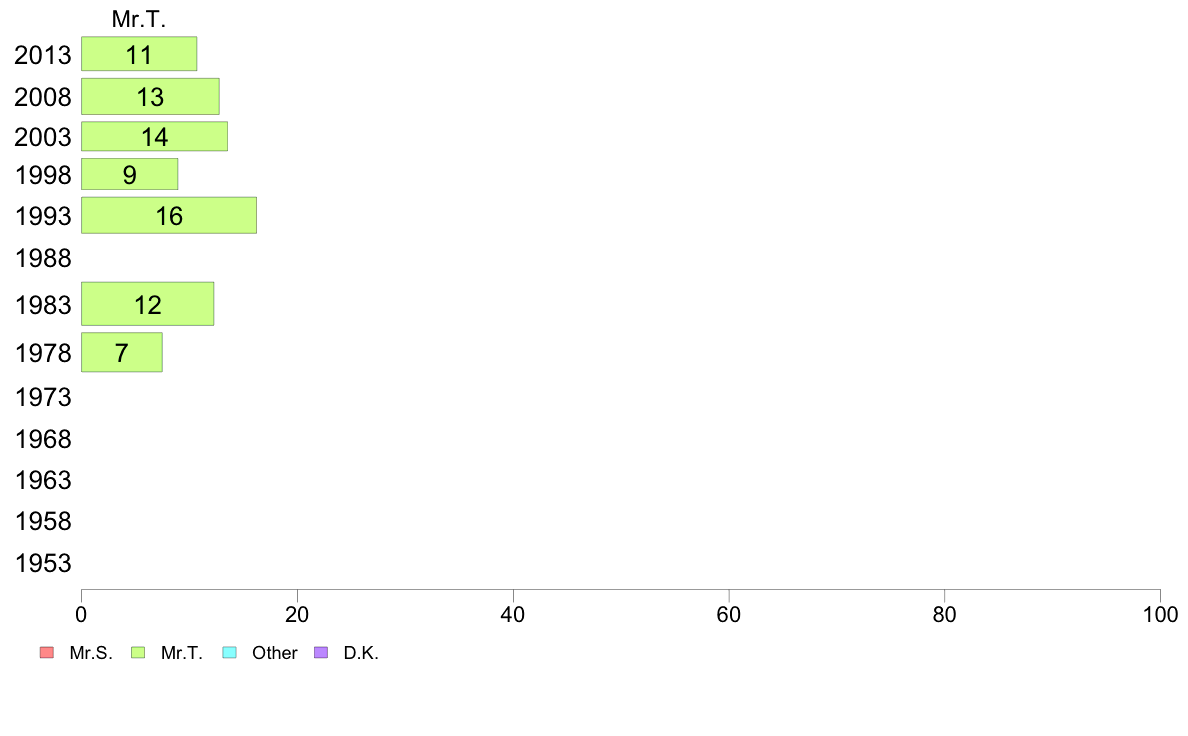Click the Other legend text label
The width and height of the screenshot is (1188, 736).
(274, 653)
